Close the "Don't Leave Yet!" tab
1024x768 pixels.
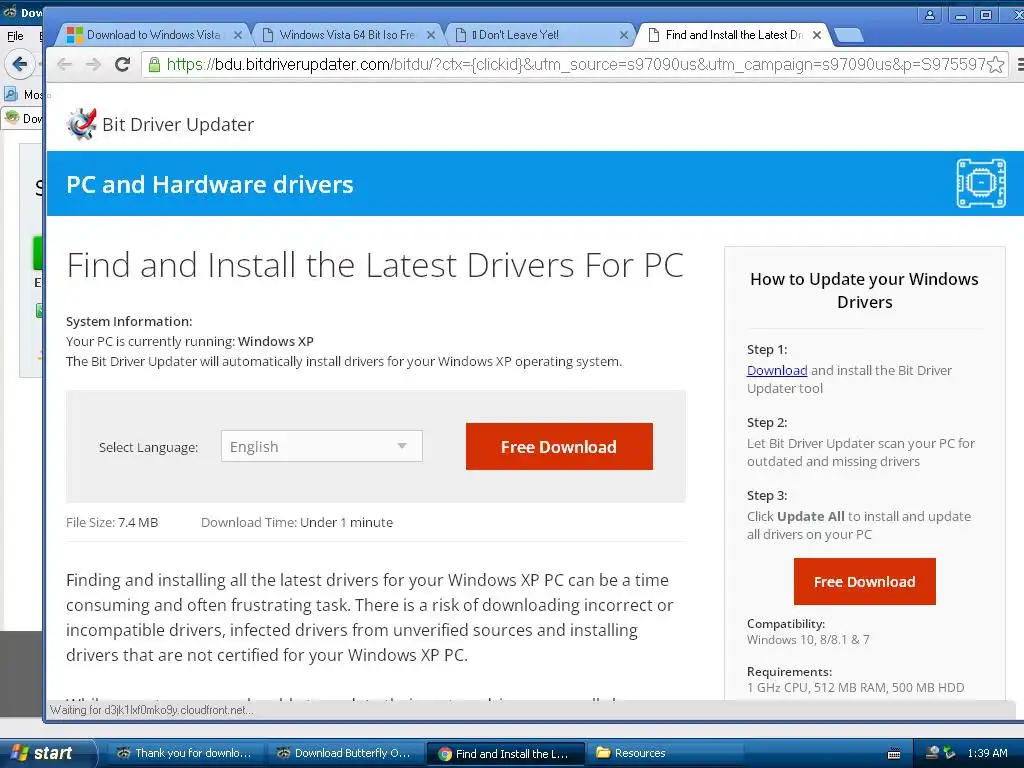tap(624, 35)
